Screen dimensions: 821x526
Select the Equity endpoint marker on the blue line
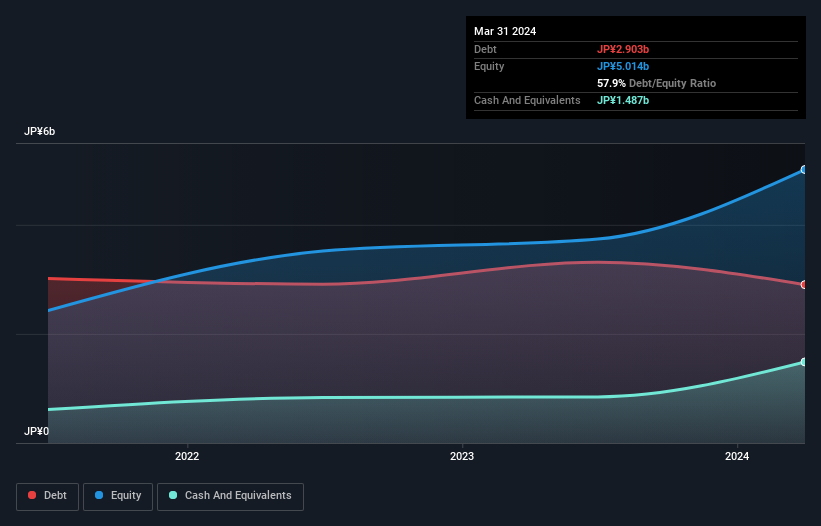pyautogui.click(x=804, y=170)
